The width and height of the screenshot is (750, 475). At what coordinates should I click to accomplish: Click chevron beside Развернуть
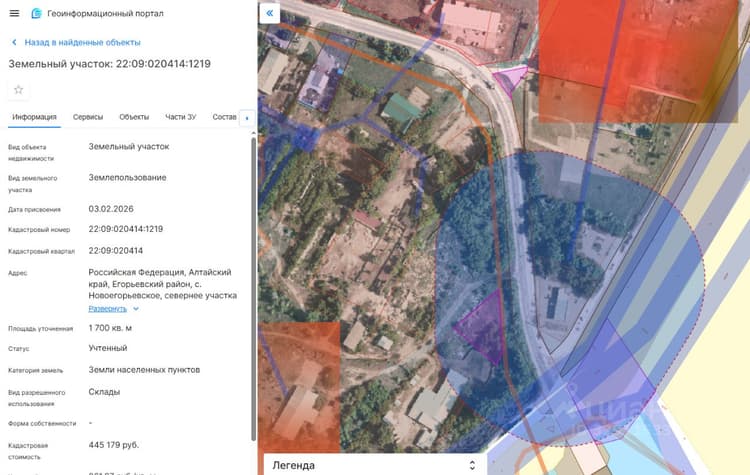click(x=136, y=309)
